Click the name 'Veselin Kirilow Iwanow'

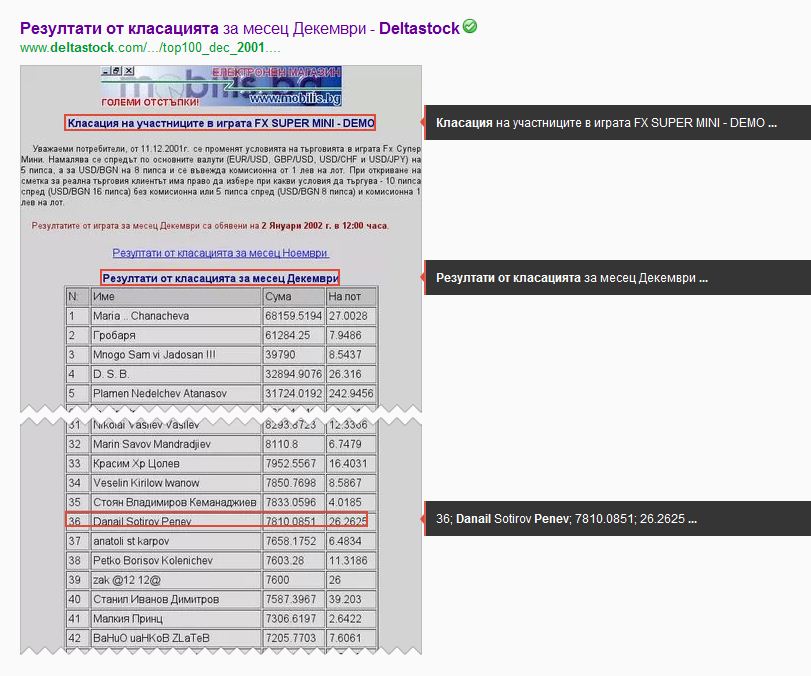146,483
